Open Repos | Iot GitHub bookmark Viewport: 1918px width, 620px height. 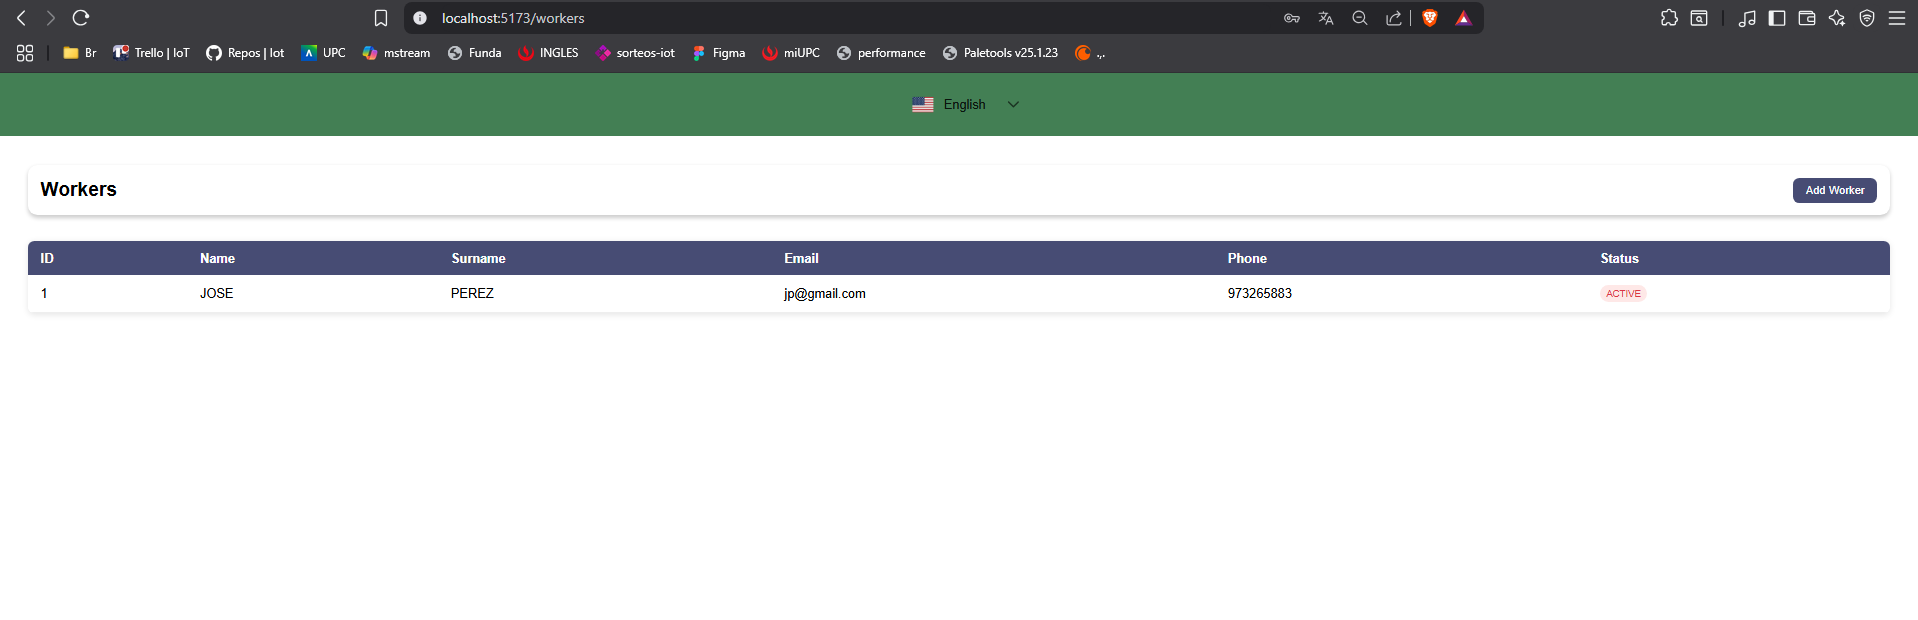(x=245, y=53)
